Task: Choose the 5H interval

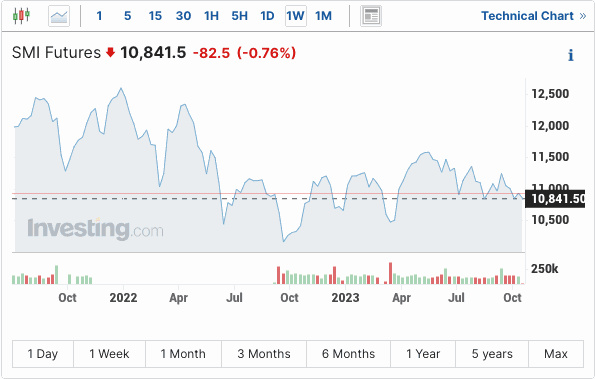Action: tap(239, 16)
